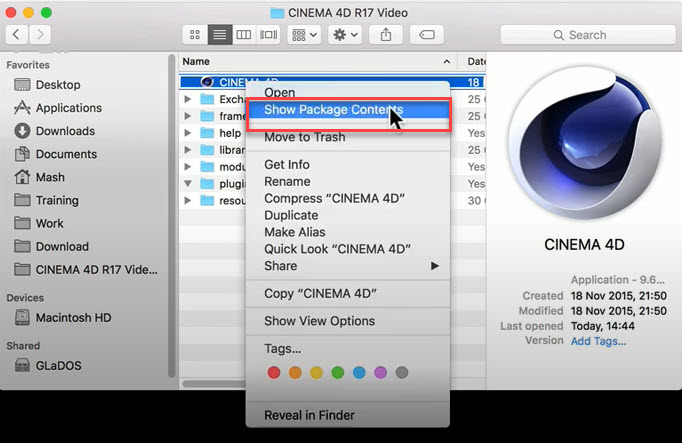
Task: Switch to list view
Action: [220, 35]
